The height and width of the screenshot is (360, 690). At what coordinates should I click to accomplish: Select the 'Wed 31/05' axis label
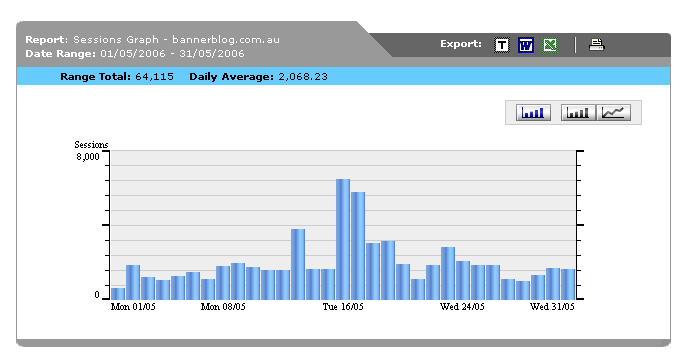point(552,307)
